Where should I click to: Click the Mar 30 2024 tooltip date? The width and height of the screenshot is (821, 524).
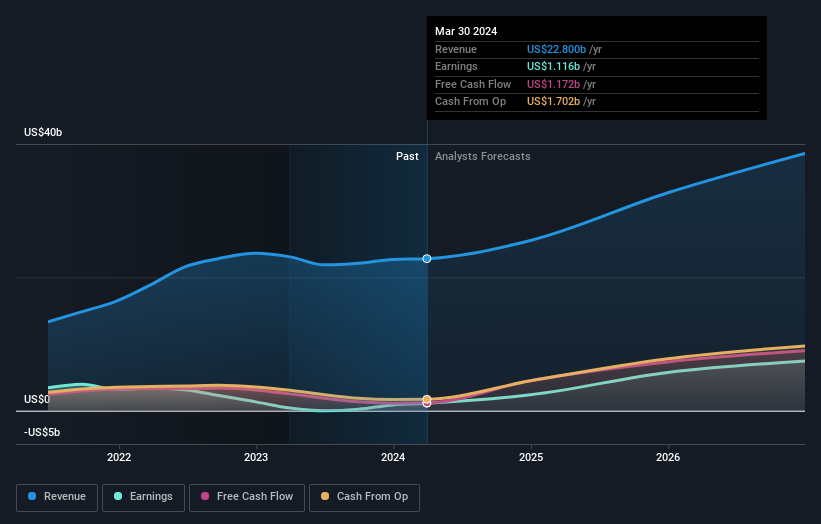tap(466, 31)
